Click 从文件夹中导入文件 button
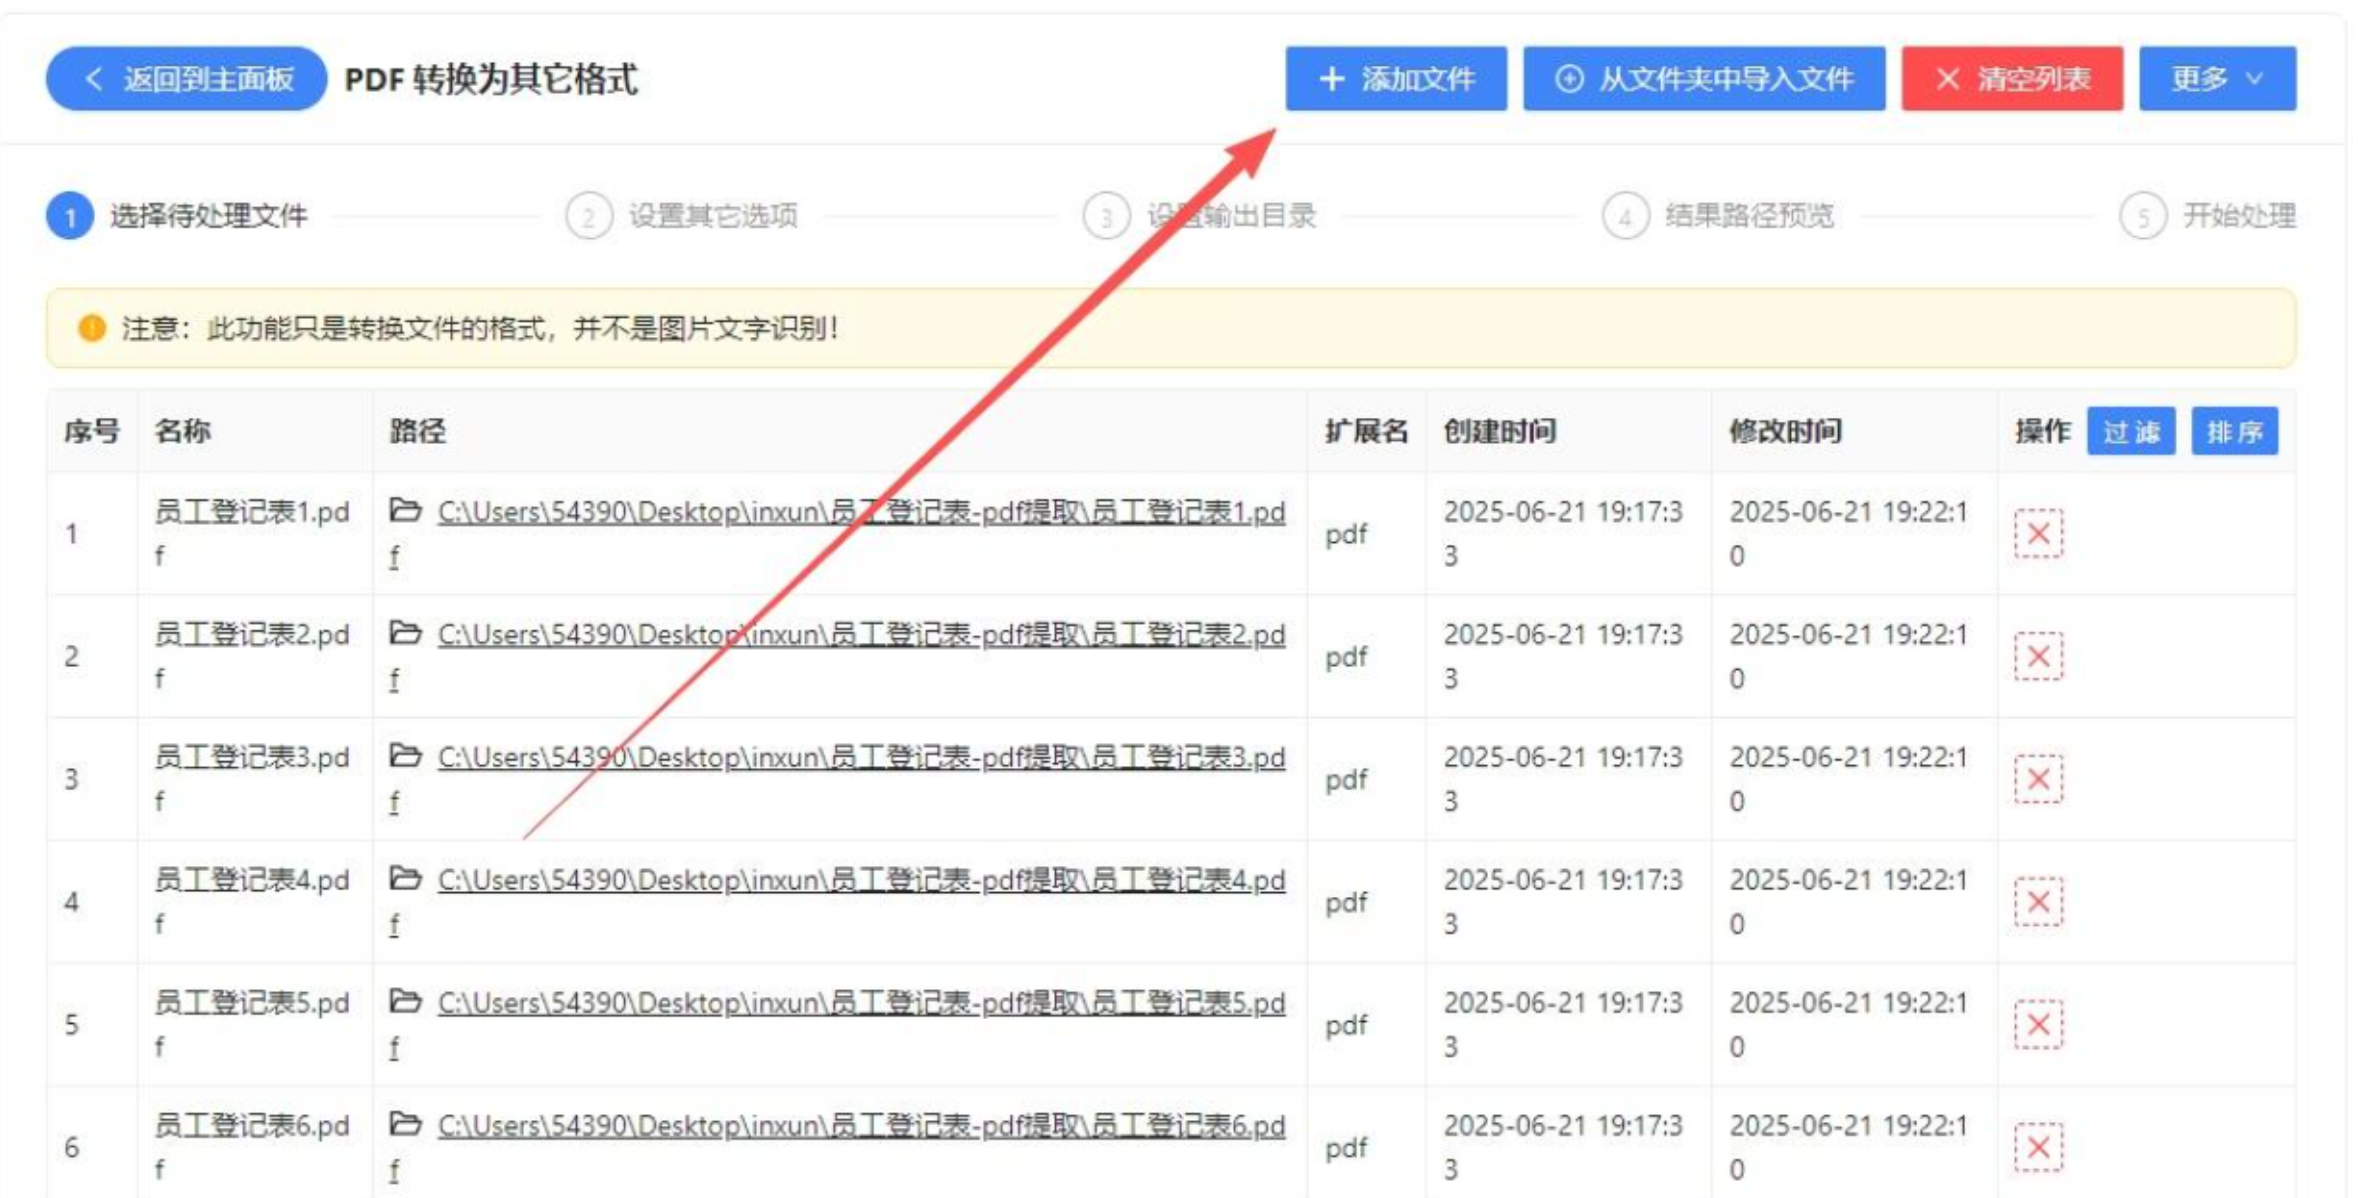The image size is (2364, 1198). (x=1703, y=79)
